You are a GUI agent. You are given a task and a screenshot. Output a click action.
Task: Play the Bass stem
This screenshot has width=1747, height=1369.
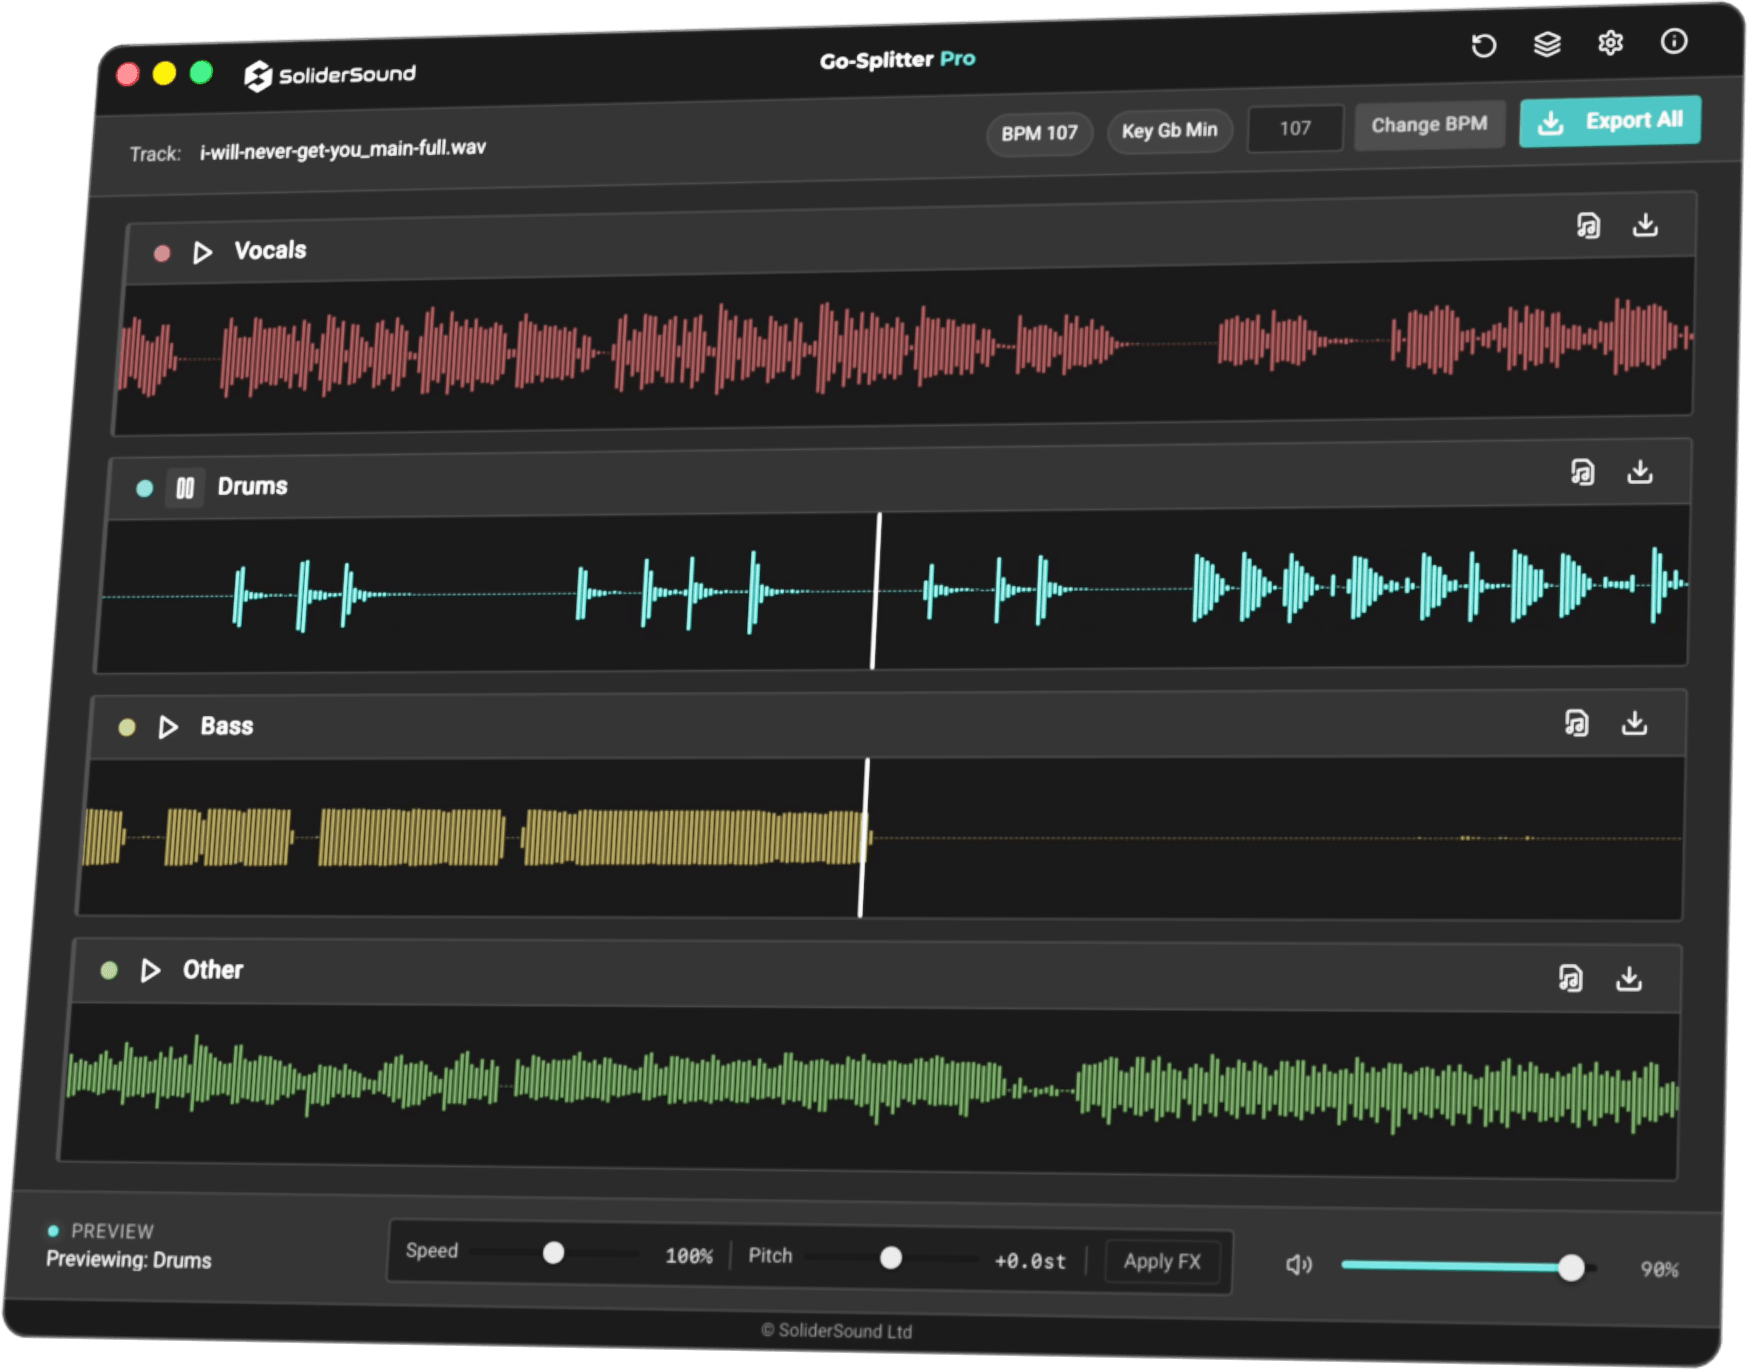(x=168, y=727)
